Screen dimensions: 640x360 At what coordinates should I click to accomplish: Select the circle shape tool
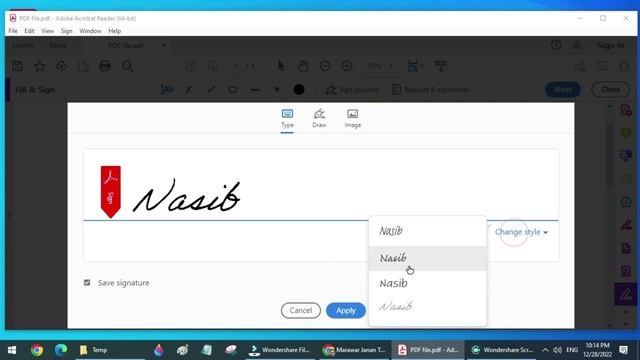click(x=233, y=89)
